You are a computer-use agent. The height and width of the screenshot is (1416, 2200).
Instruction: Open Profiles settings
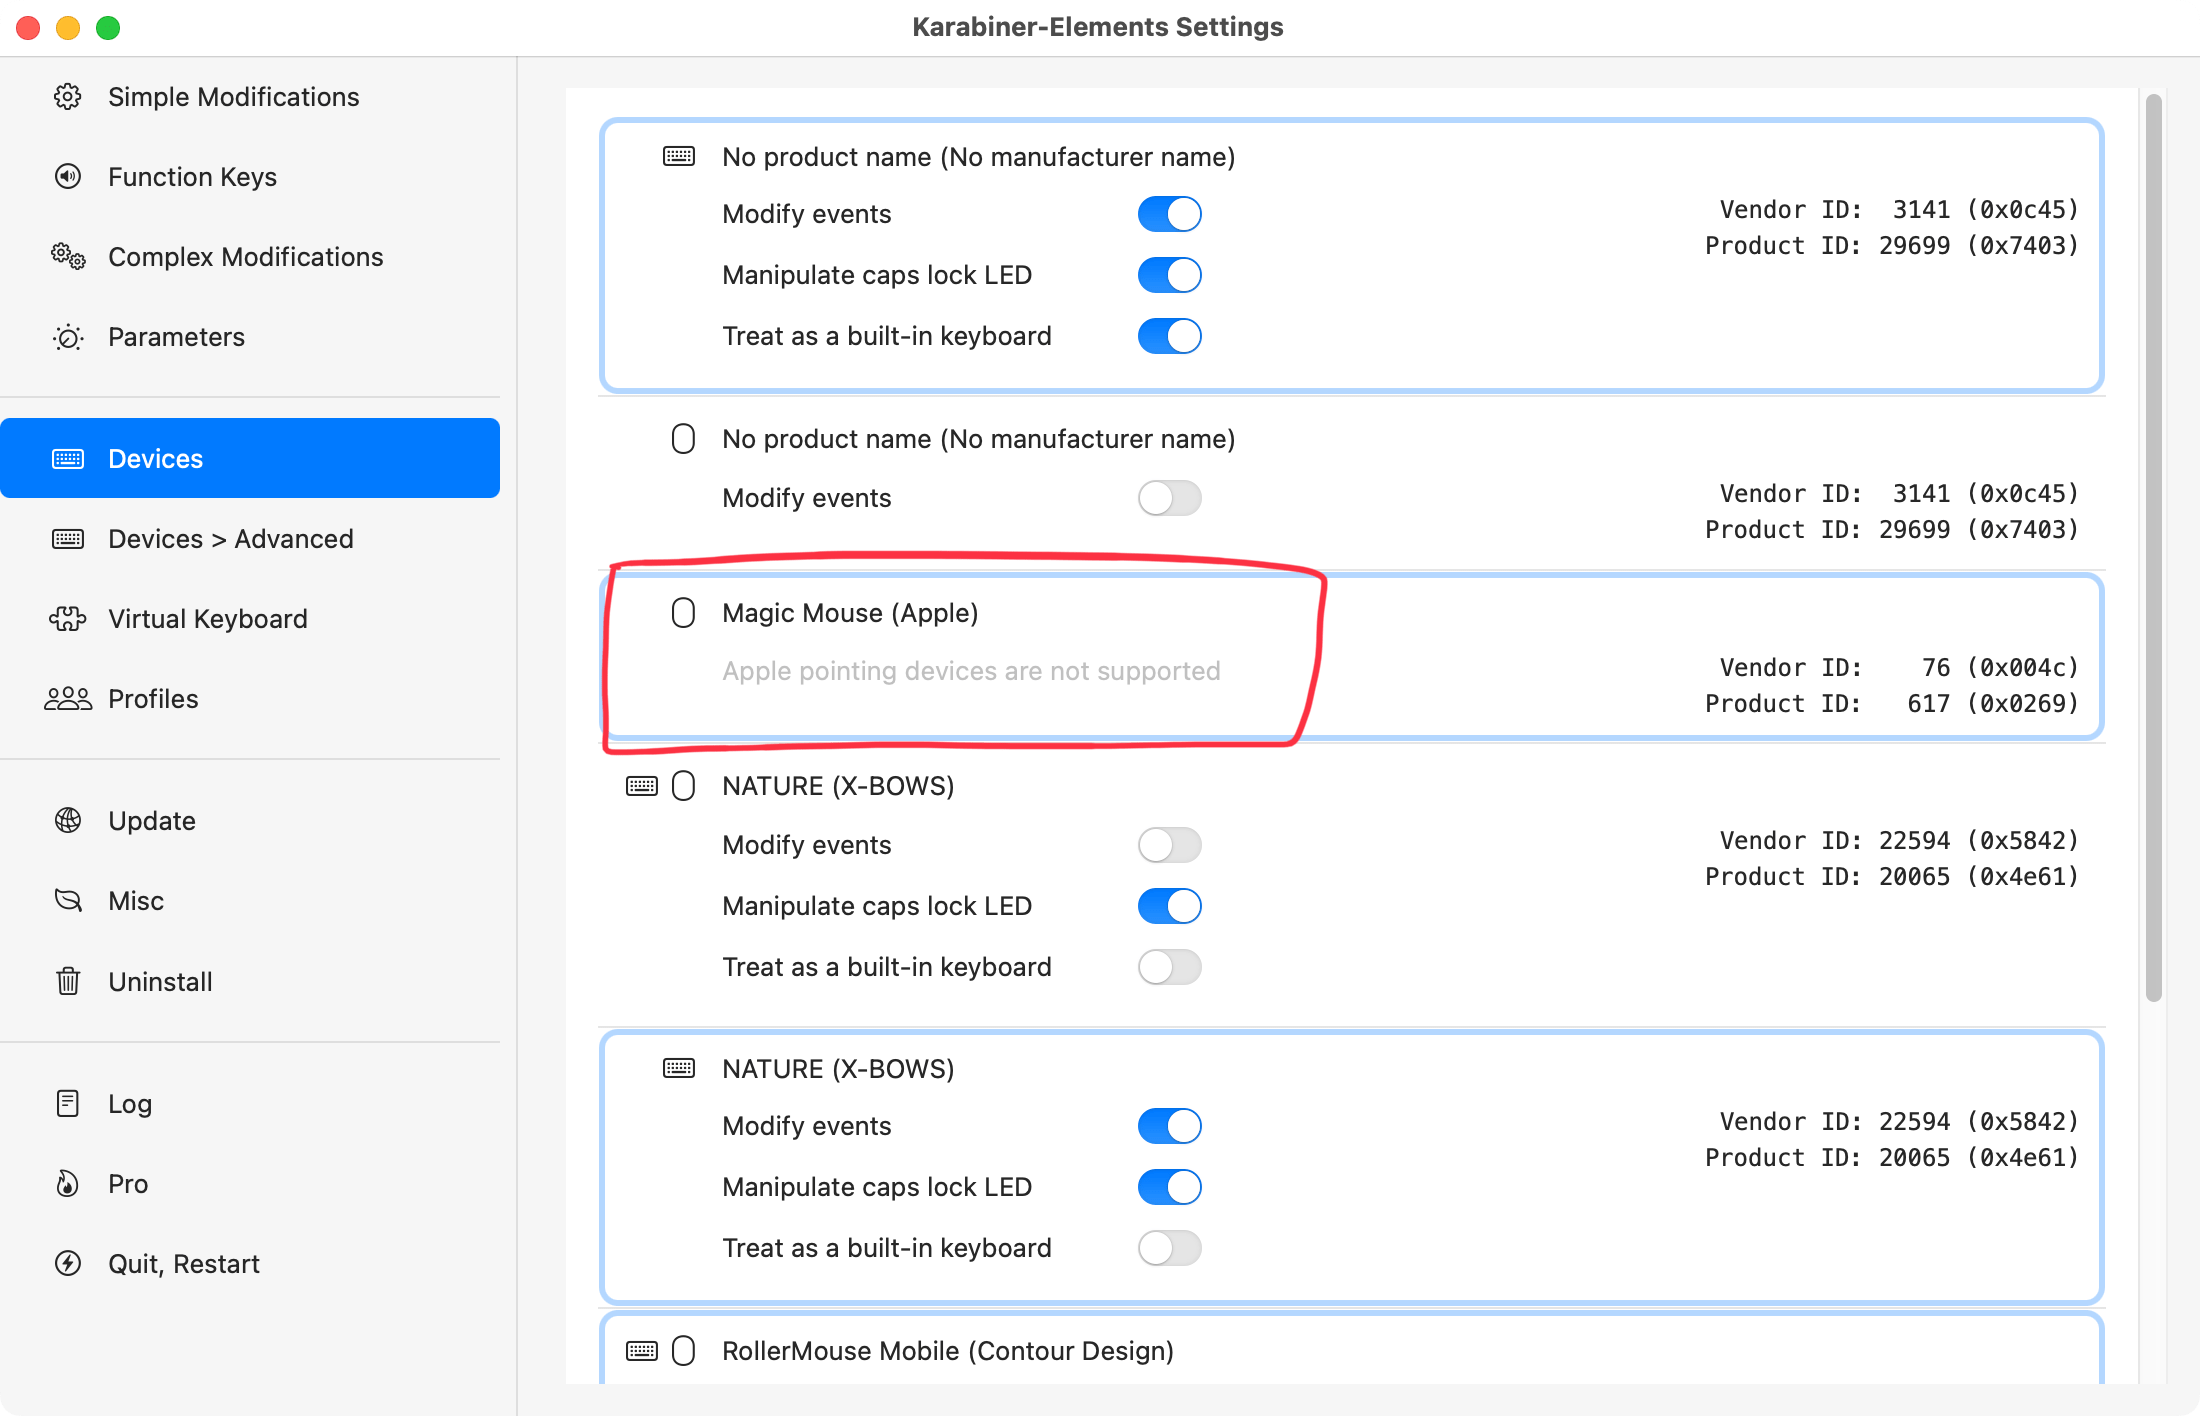click(154, 698)
